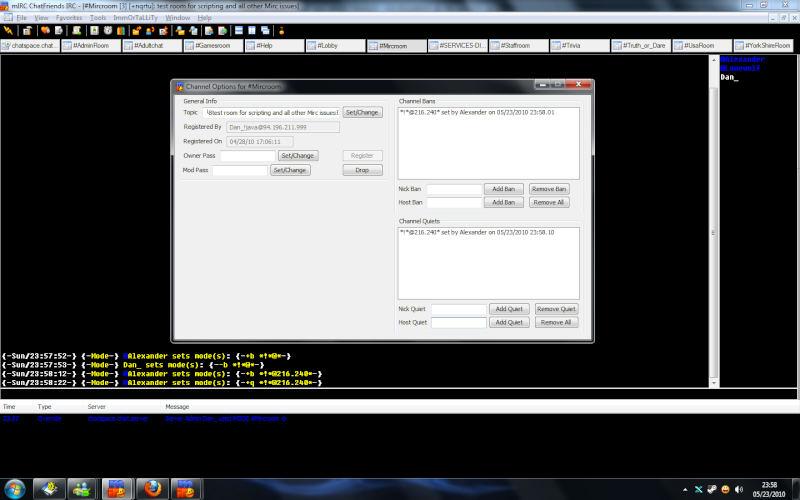Click the lightning bolt Connect icon
This screenshot has width=800, height=500.
click(x=8, y=31)
